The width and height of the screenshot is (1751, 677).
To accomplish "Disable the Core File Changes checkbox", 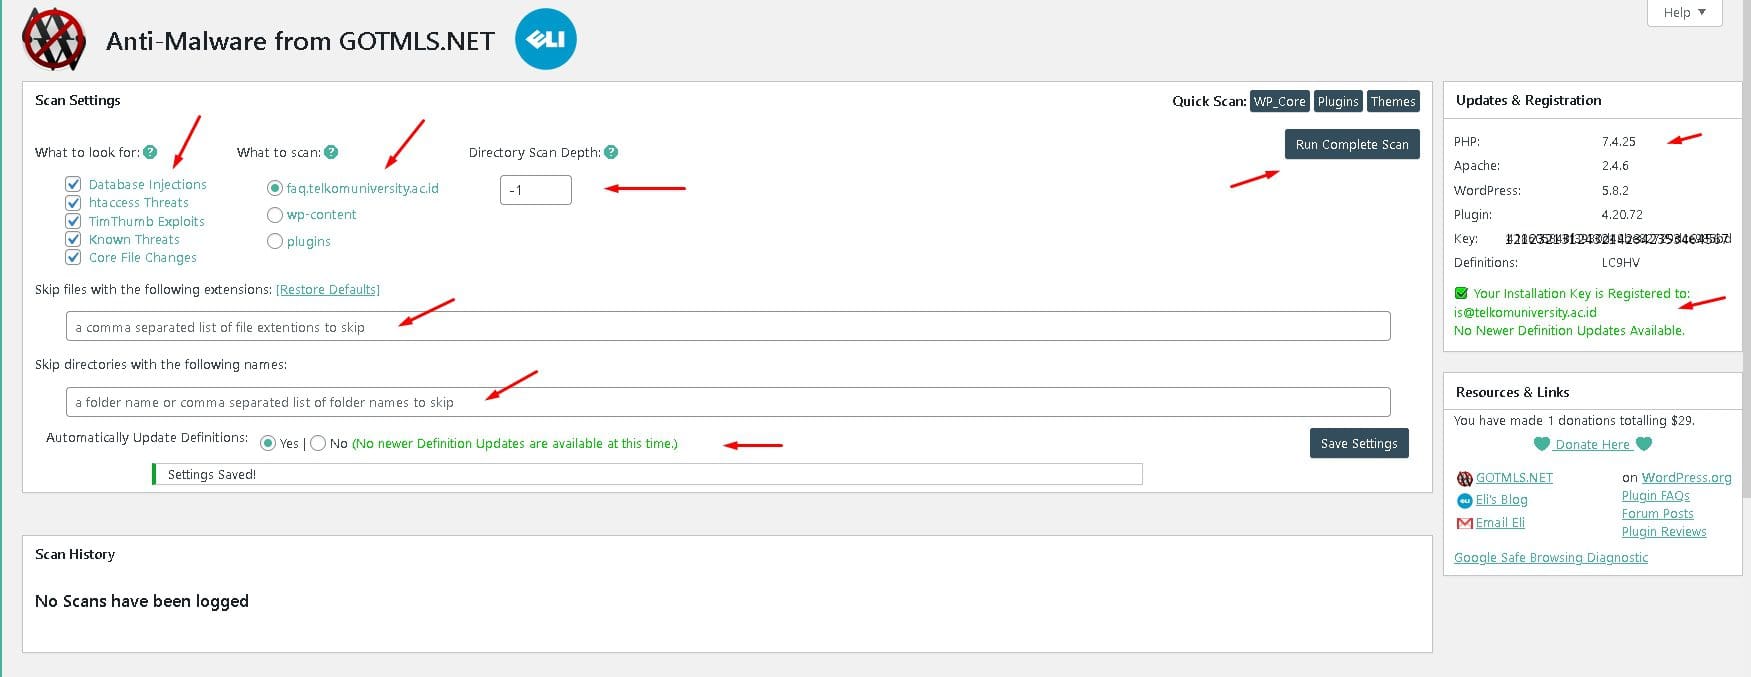I will (x=73, y=257).
